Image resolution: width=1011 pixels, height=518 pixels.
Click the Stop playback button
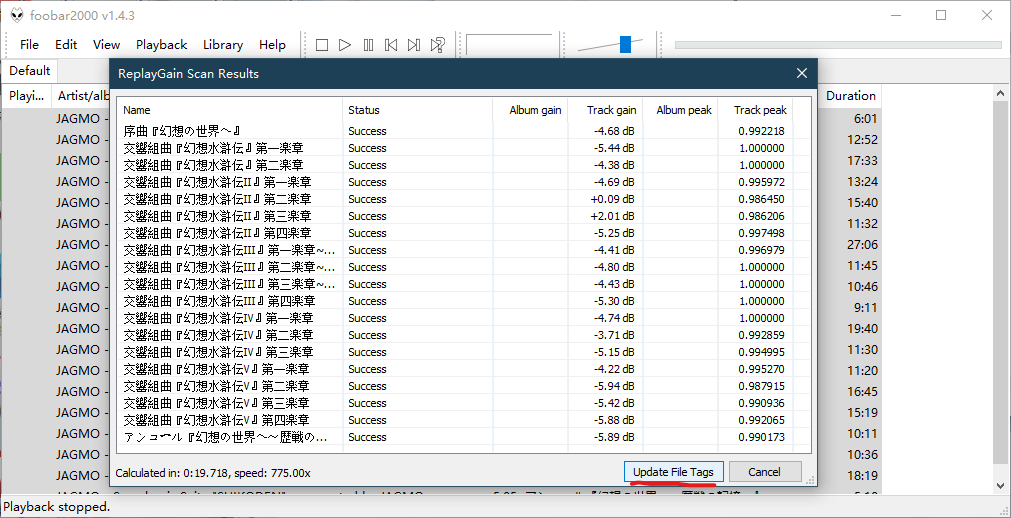322,45
